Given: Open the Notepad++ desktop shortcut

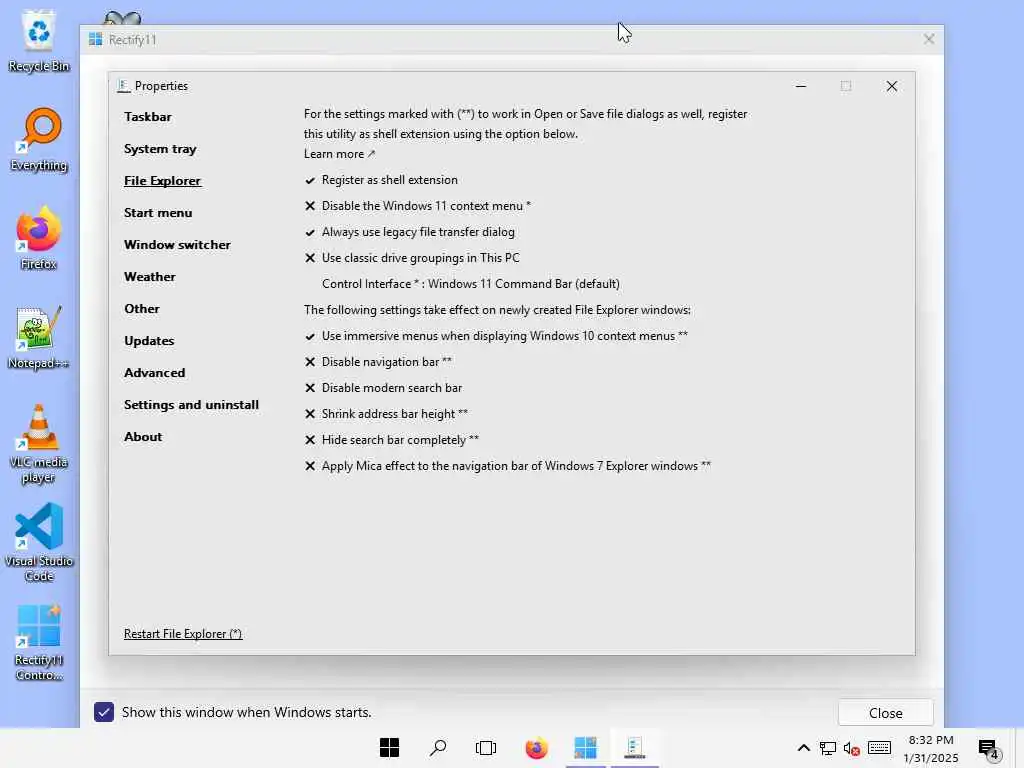Looking at the screenshot, I should (x=39, y=338).
